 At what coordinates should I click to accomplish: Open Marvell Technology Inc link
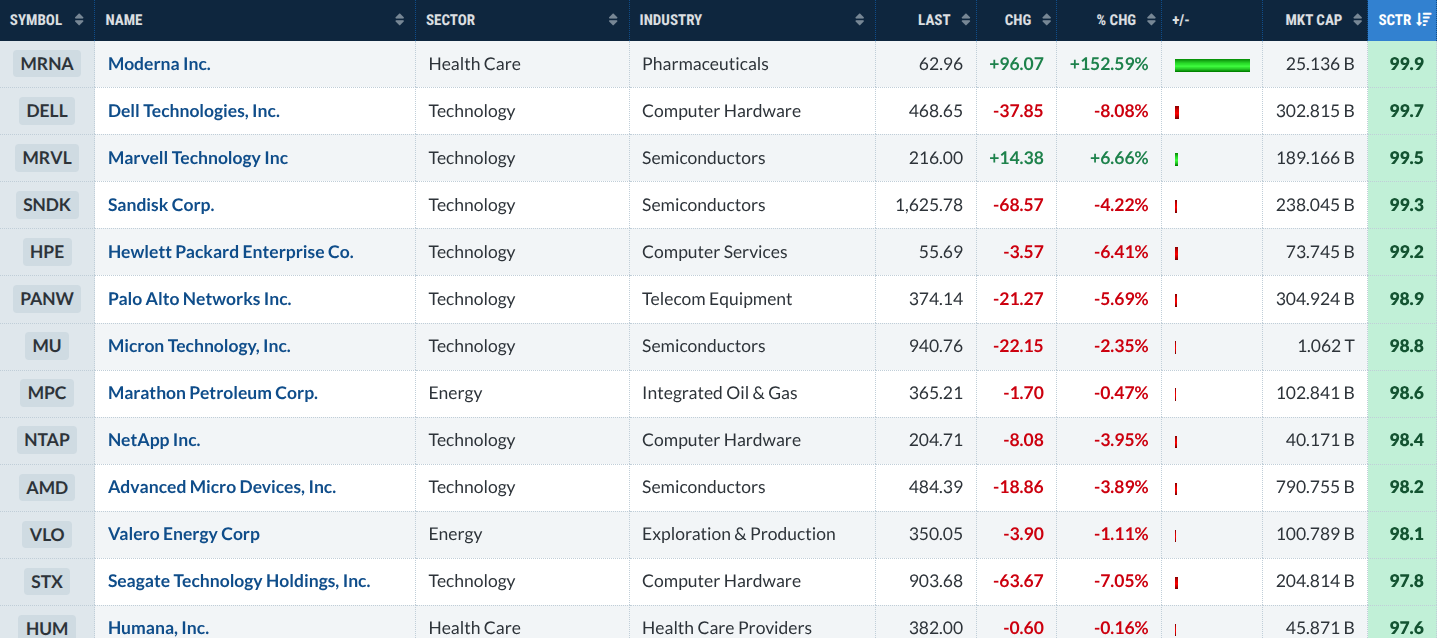[x=198, y=158]
